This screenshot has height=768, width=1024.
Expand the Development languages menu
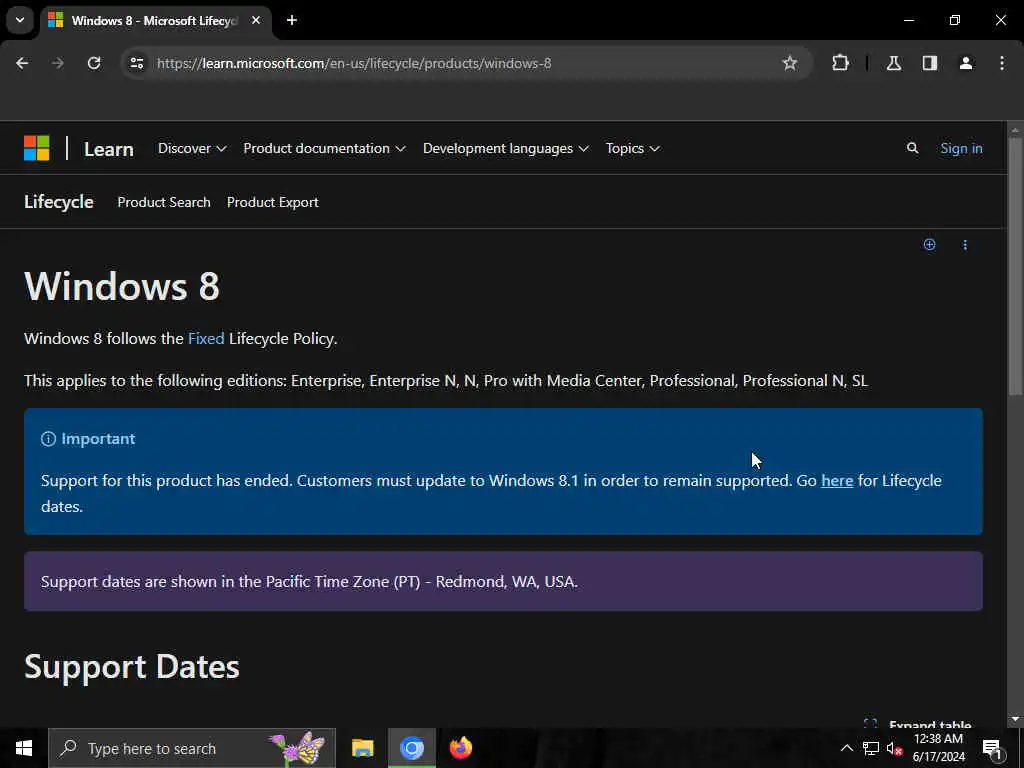click(x=505, y=148)
